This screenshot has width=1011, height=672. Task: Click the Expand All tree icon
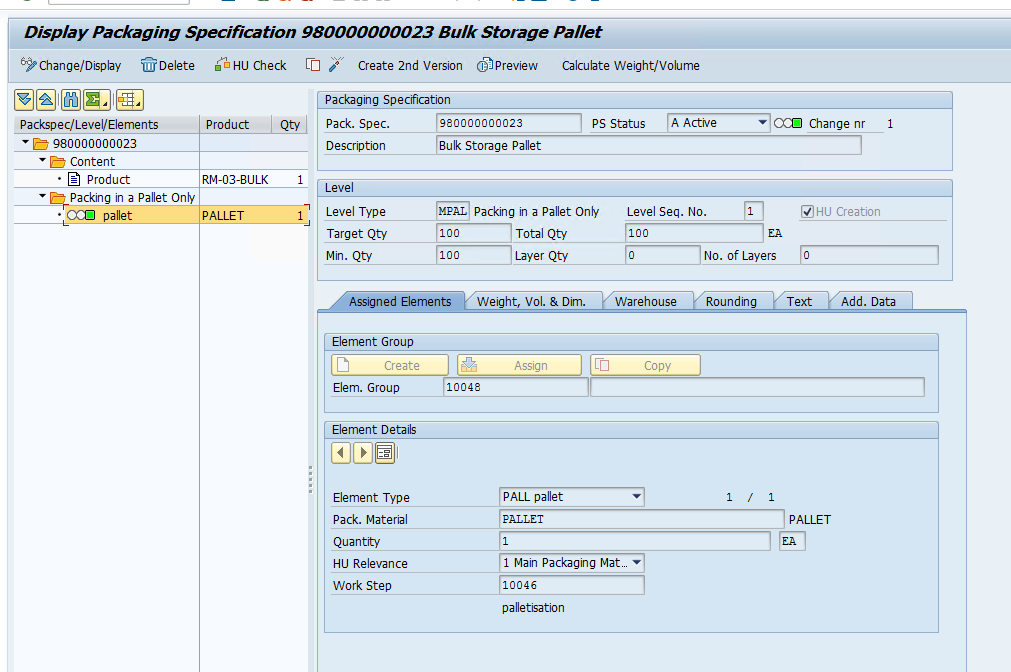tap(24, 100)
